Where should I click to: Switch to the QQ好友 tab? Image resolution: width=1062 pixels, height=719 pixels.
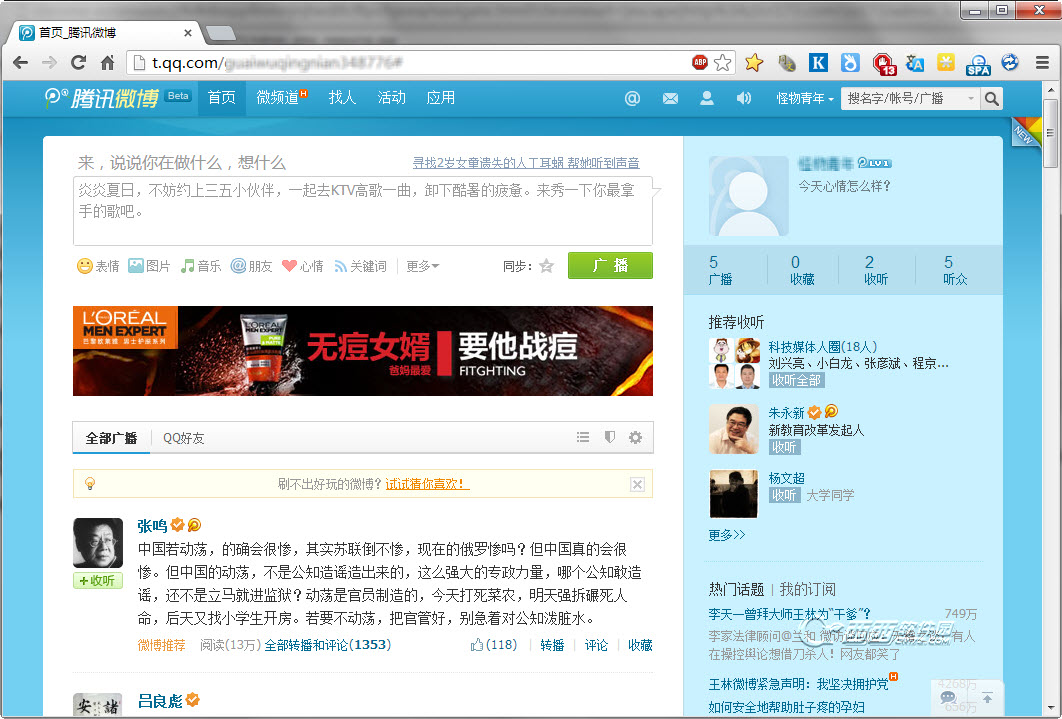[x=184, y=438]
